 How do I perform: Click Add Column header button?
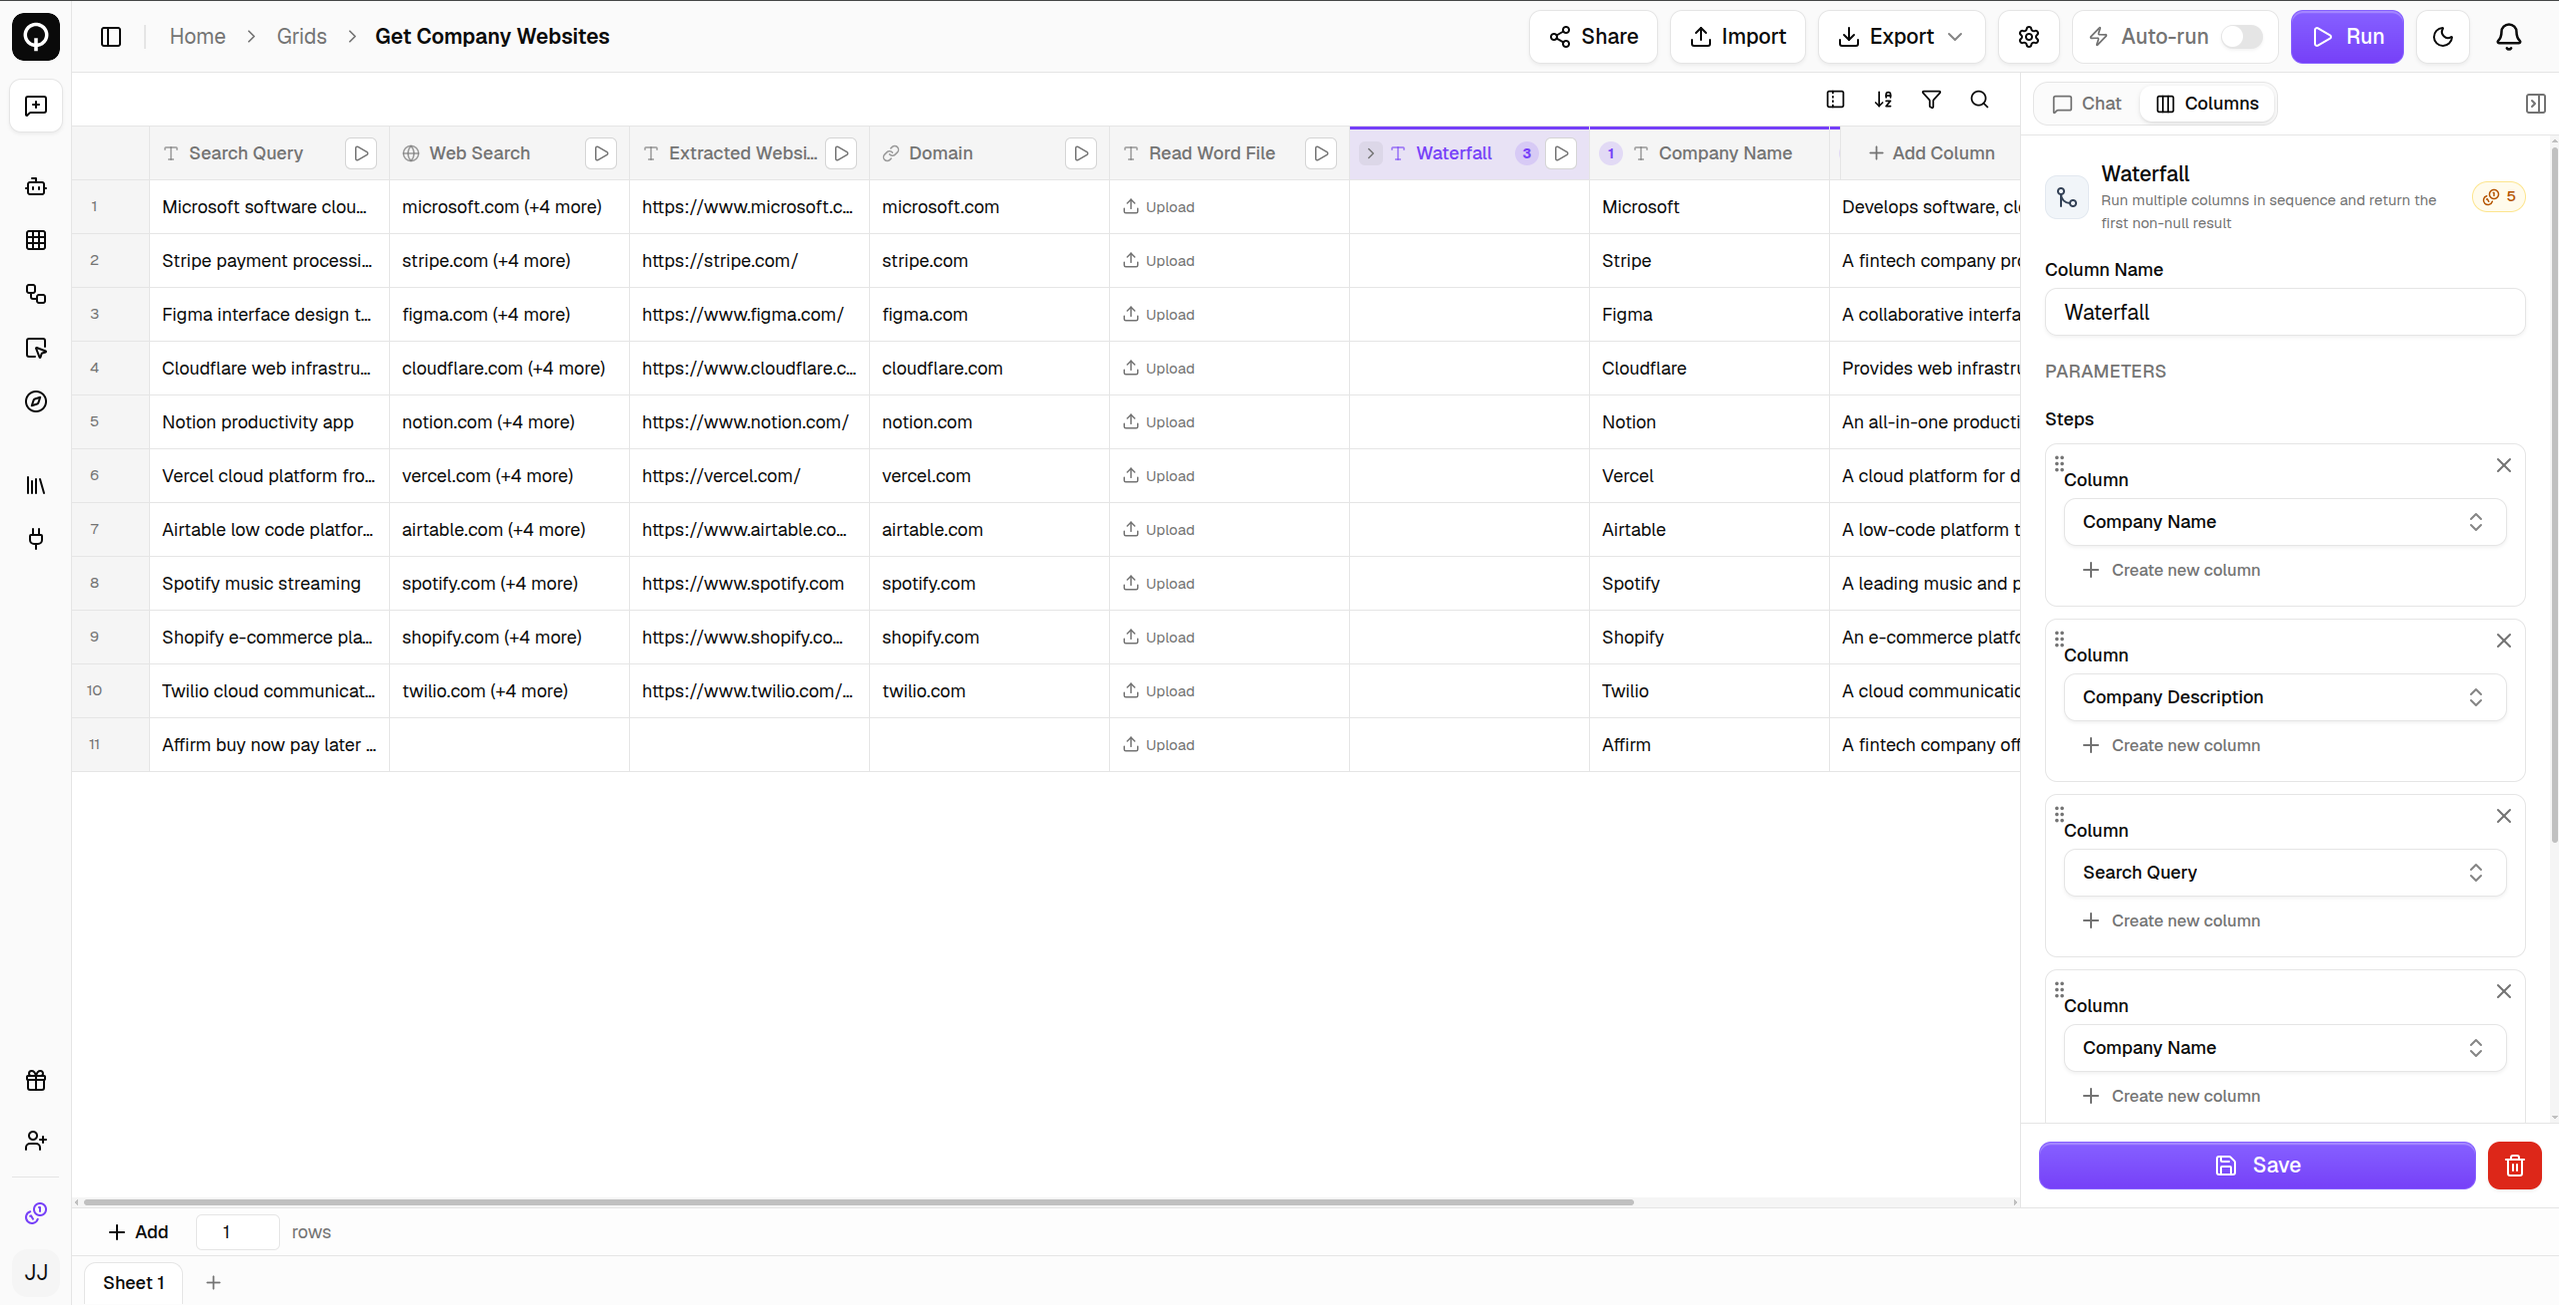pos(1931,154)
